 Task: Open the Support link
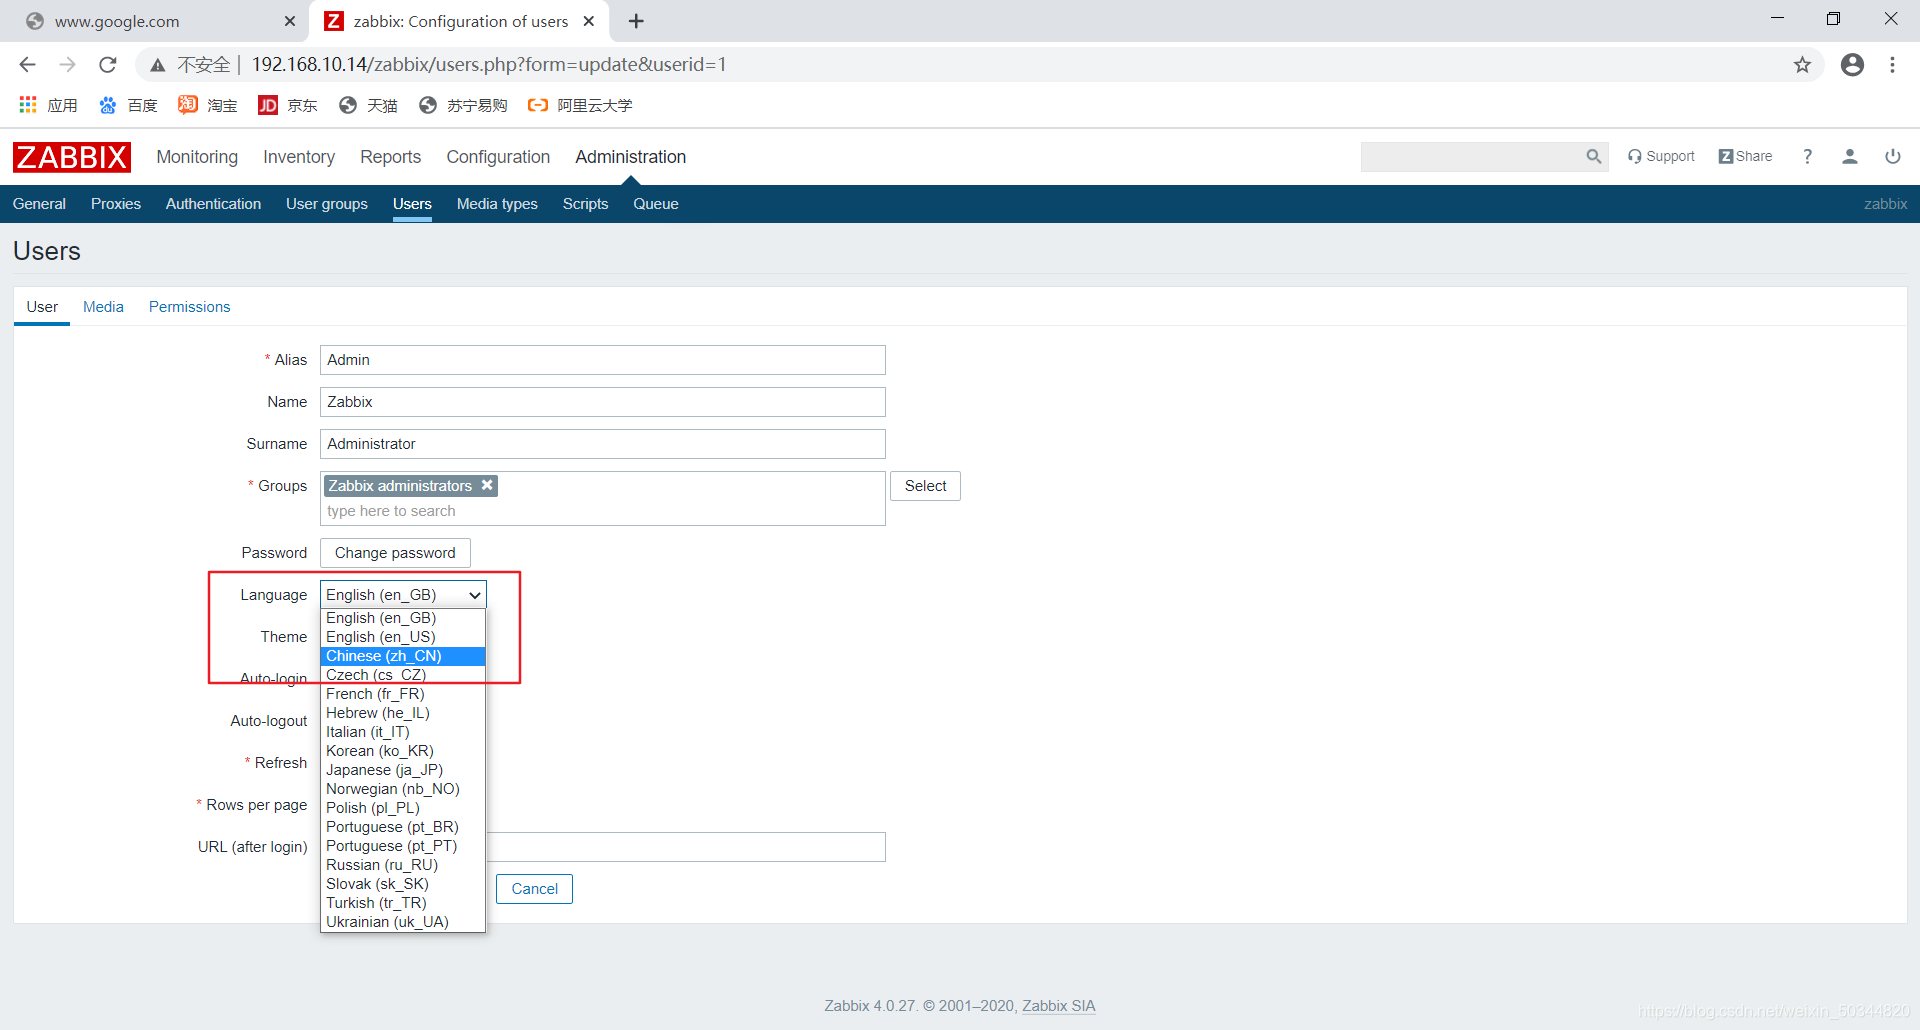1661,156
